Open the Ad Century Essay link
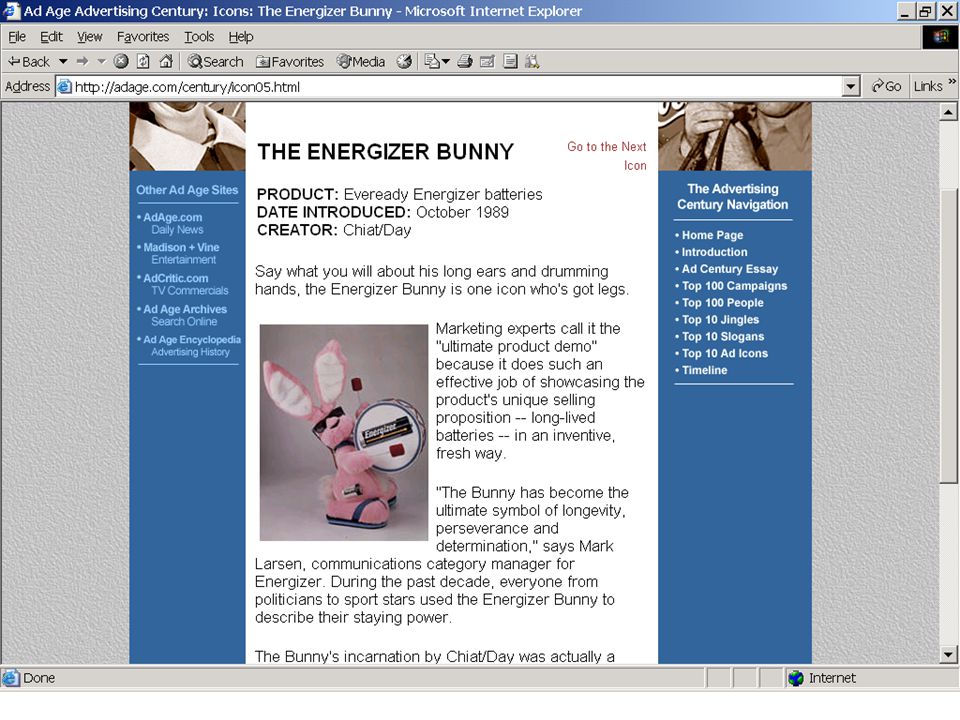The height and width of the screenshot is (720, 960). pos(730,269)
